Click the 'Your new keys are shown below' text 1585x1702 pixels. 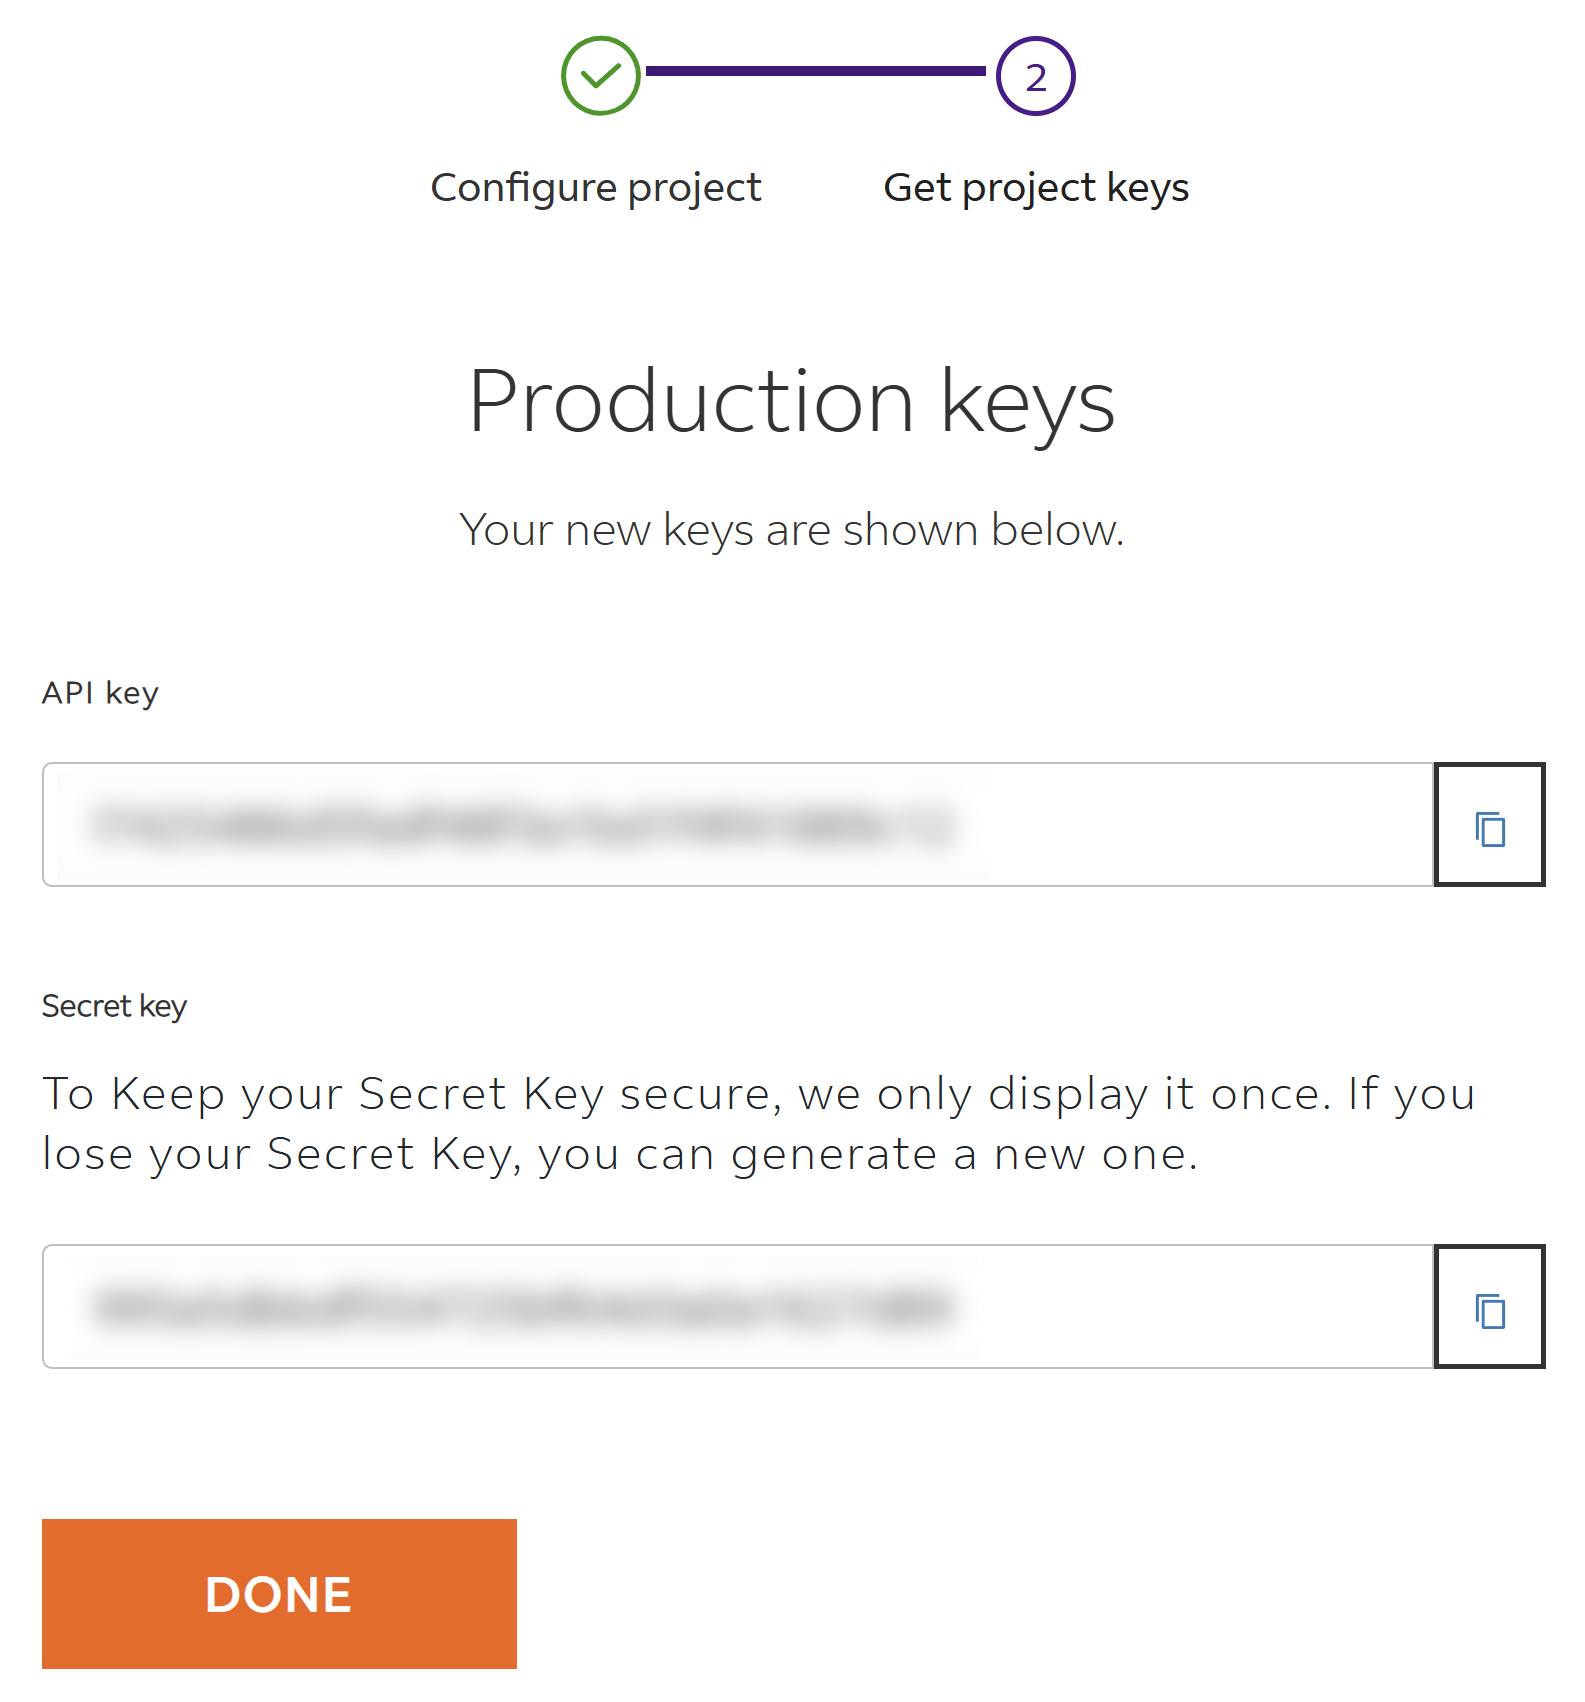click(x=792, y=530)
